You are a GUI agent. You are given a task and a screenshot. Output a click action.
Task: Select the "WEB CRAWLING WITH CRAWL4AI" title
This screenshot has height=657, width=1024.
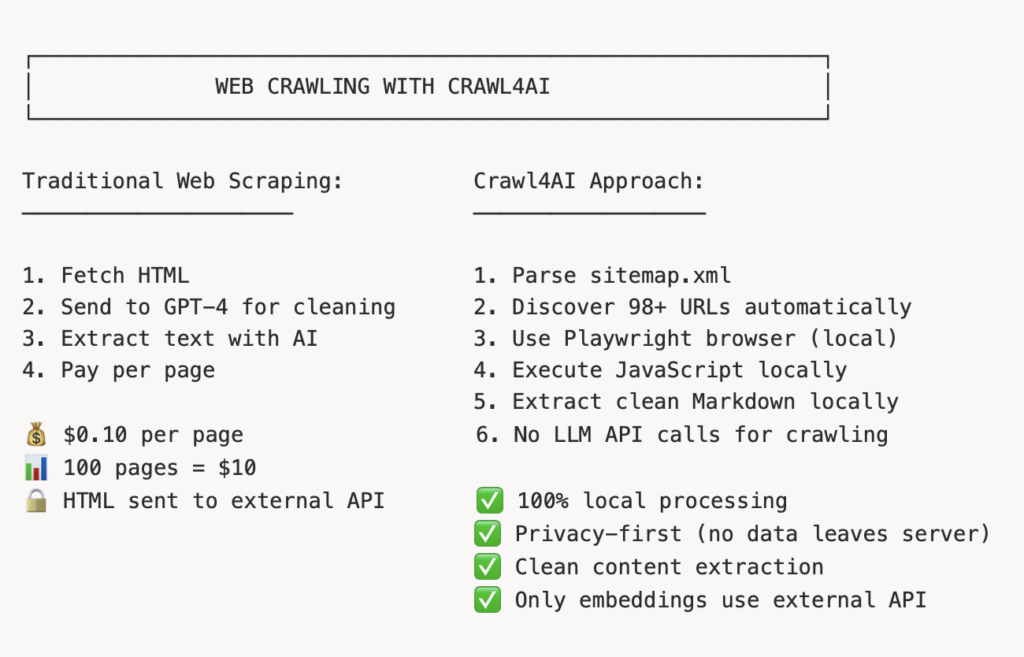382,87
